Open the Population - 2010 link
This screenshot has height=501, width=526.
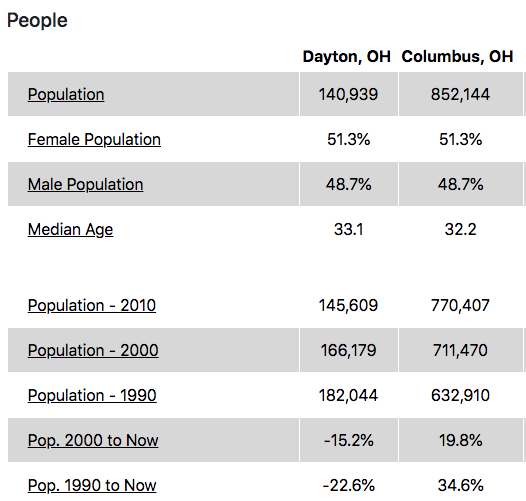point(92,305)
